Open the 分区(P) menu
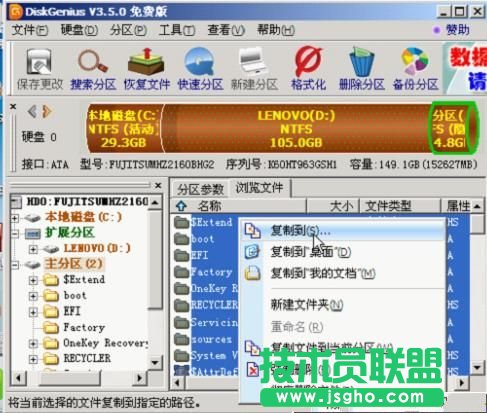487x413 pixels. [128, 30]
